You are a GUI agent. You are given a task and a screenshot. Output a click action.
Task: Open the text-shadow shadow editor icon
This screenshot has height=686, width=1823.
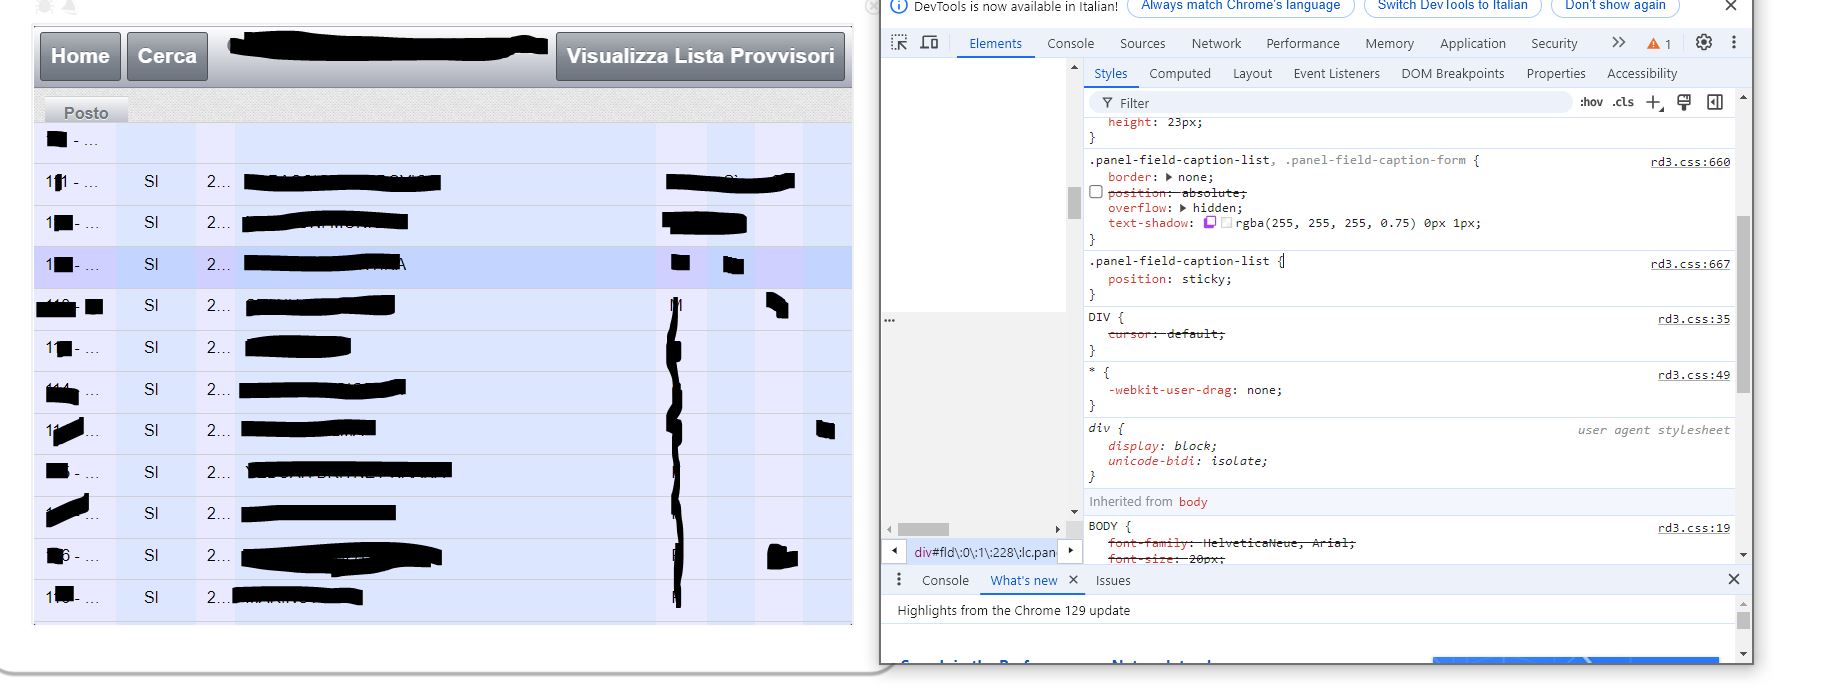(x=1209, y=223)
